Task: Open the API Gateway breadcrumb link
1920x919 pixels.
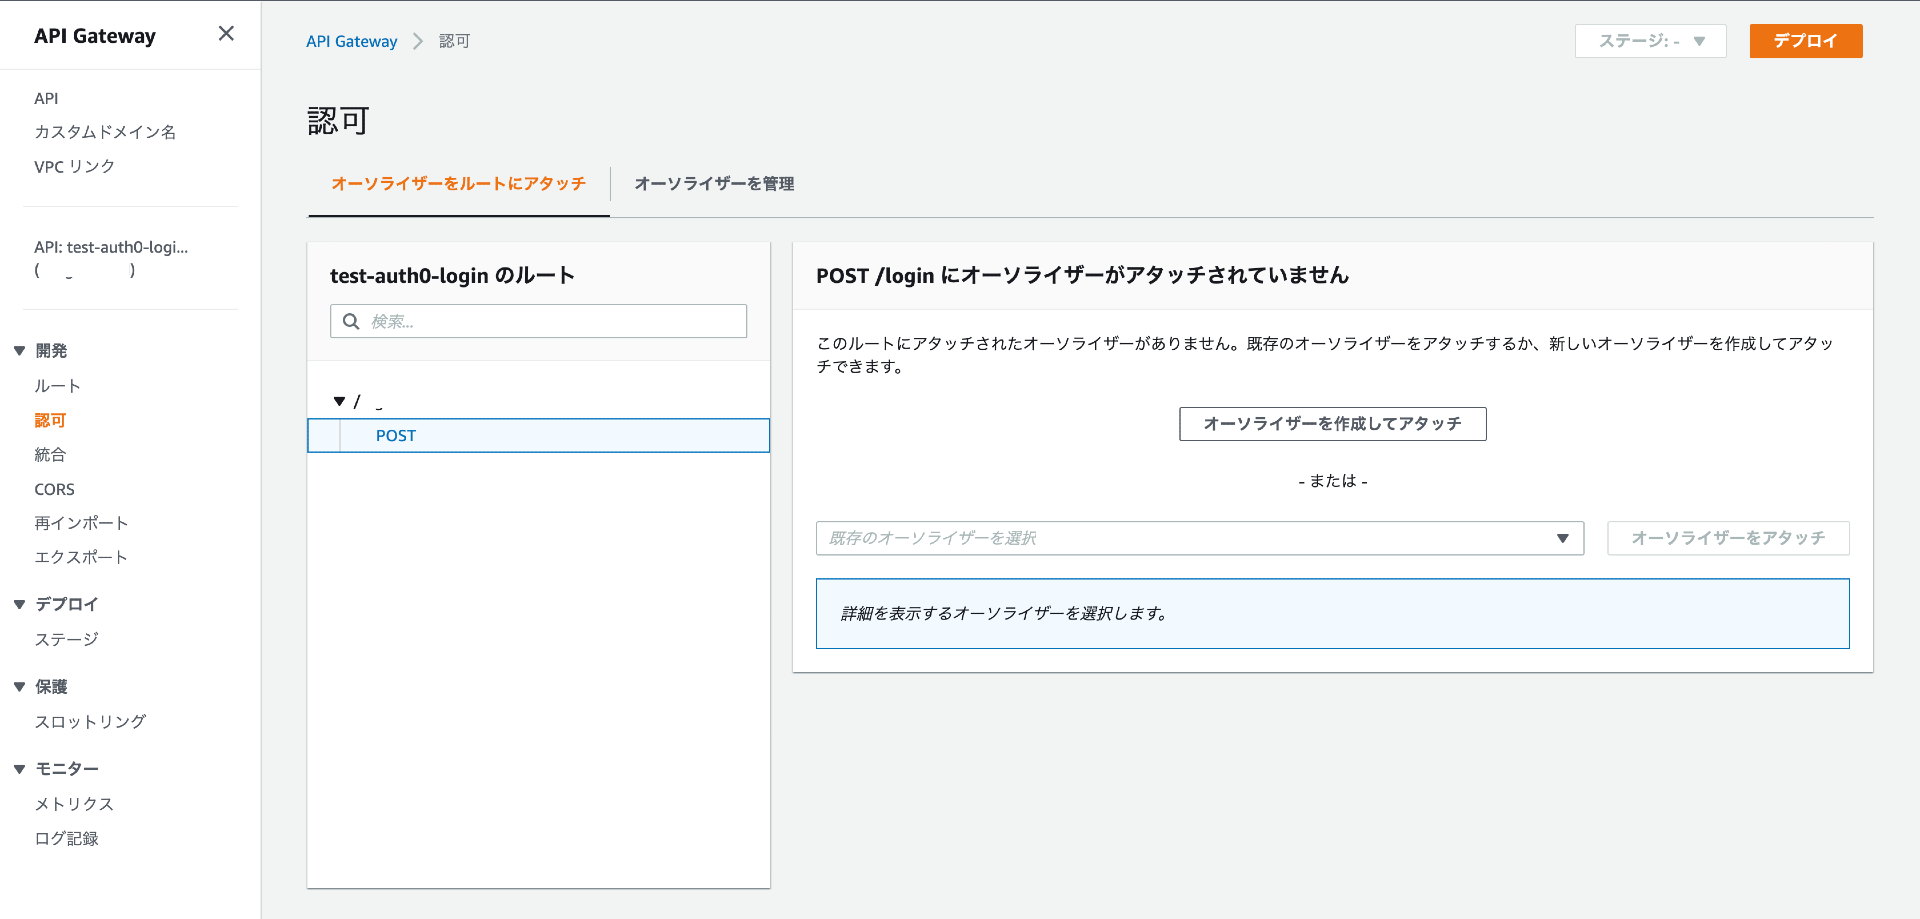Action: pos(351,41)
